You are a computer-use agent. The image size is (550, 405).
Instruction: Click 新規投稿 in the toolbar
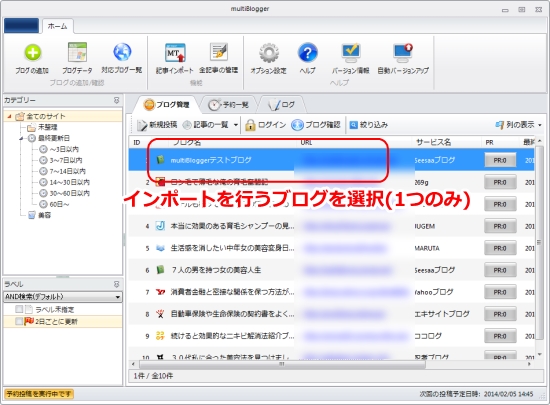(157, 125)
